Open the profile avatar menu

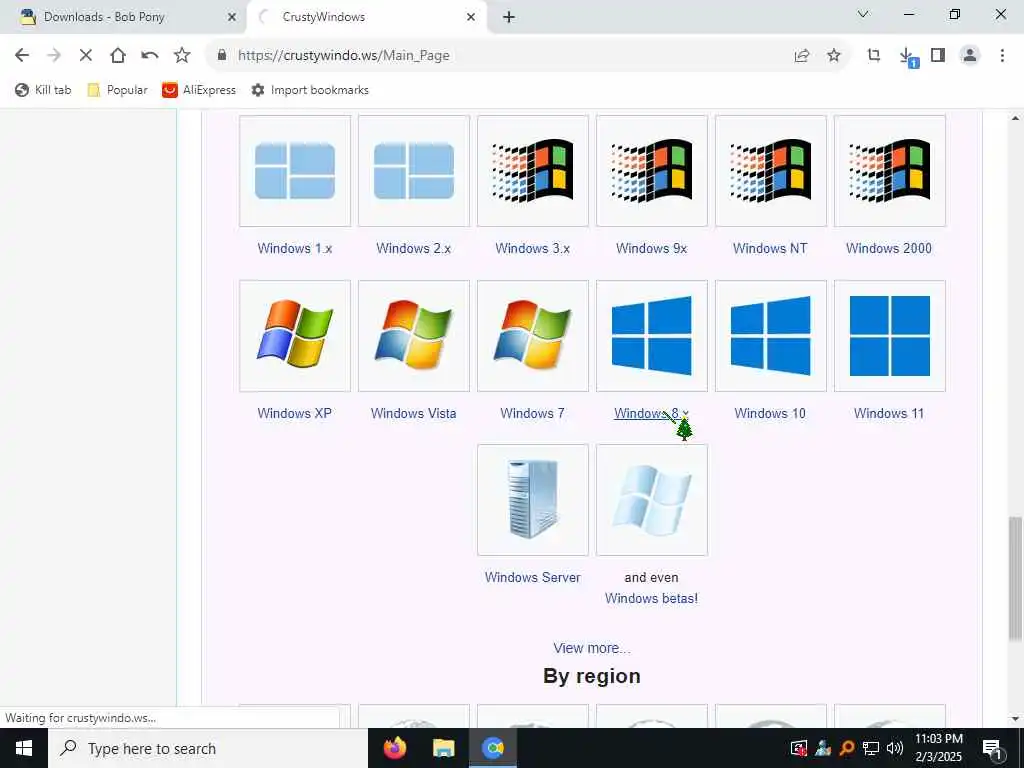(x=970, y=56)
